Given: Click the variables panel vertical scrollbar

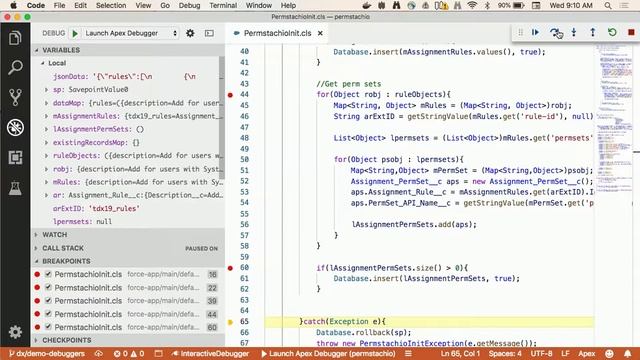Looking at the screenshot, I should 222,117.
